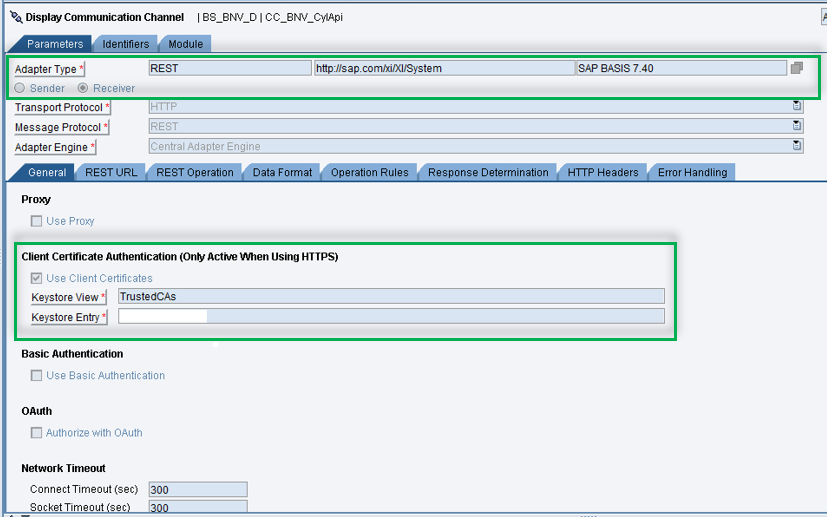Open the Message Protocol dropdown list icon
The height and width of the screenshot is (517, 827).
796,126
